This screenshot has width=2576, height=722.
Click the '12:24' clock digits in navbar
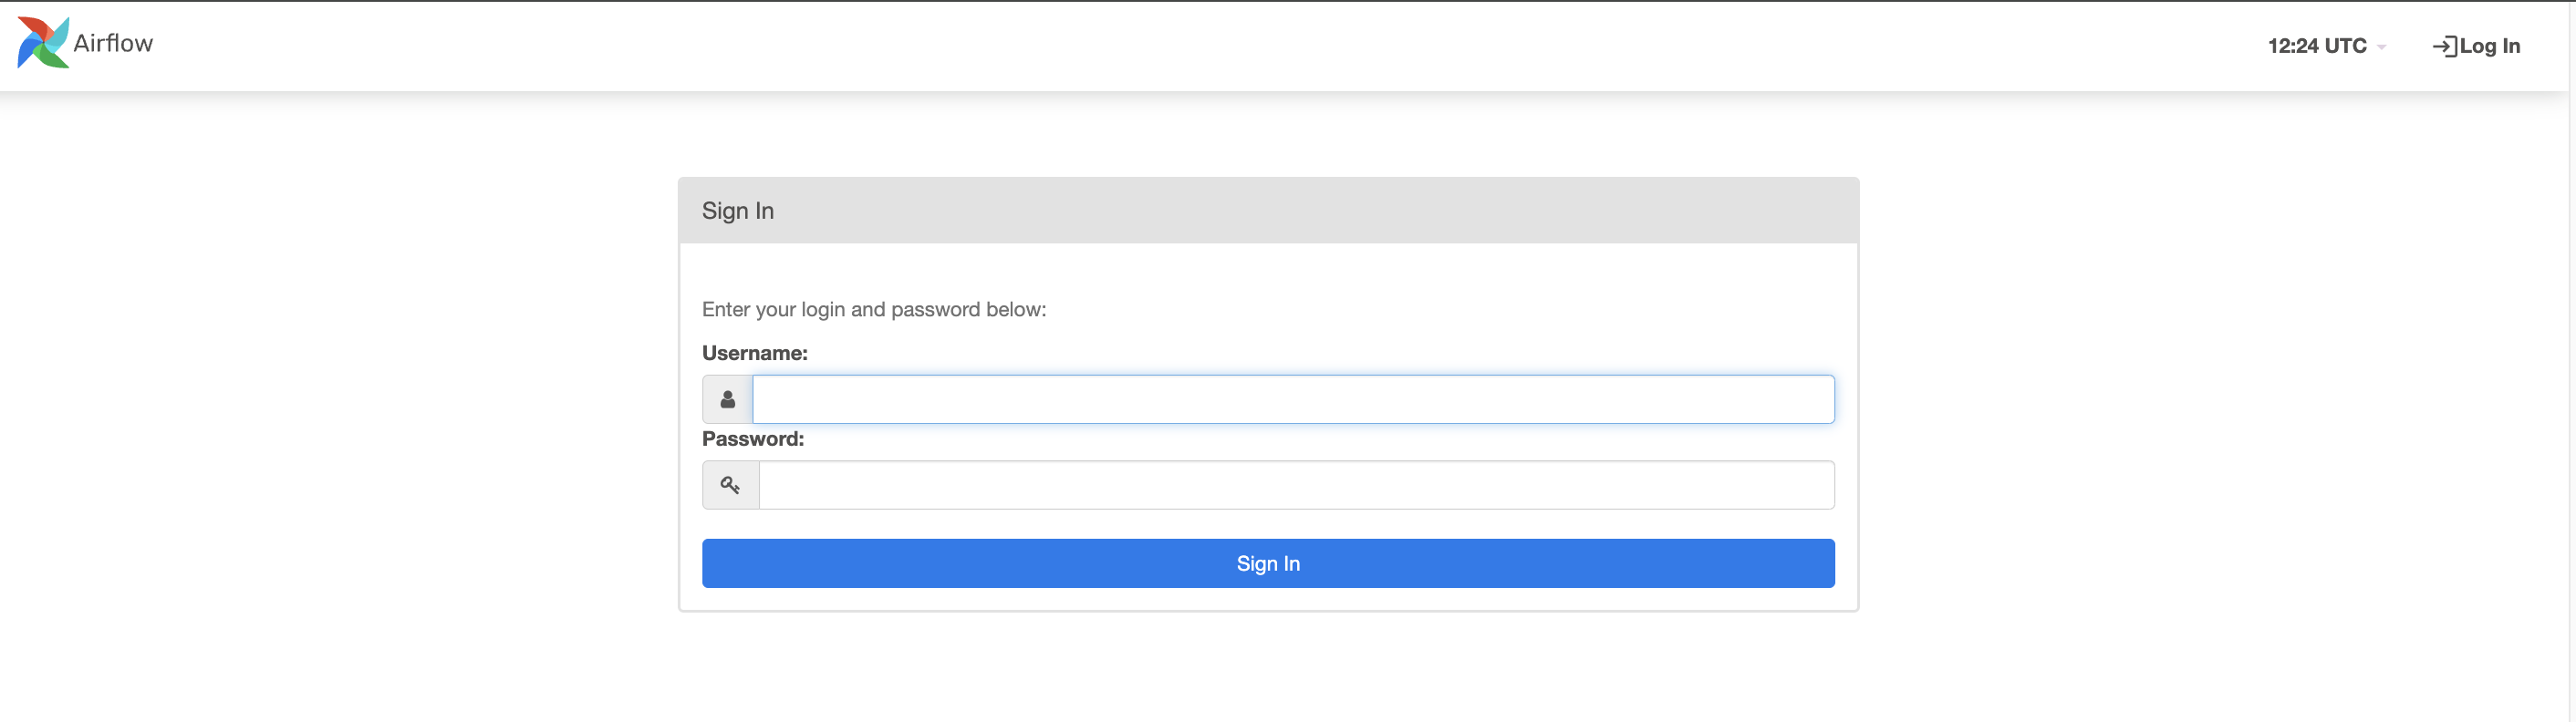[2293, 46]
